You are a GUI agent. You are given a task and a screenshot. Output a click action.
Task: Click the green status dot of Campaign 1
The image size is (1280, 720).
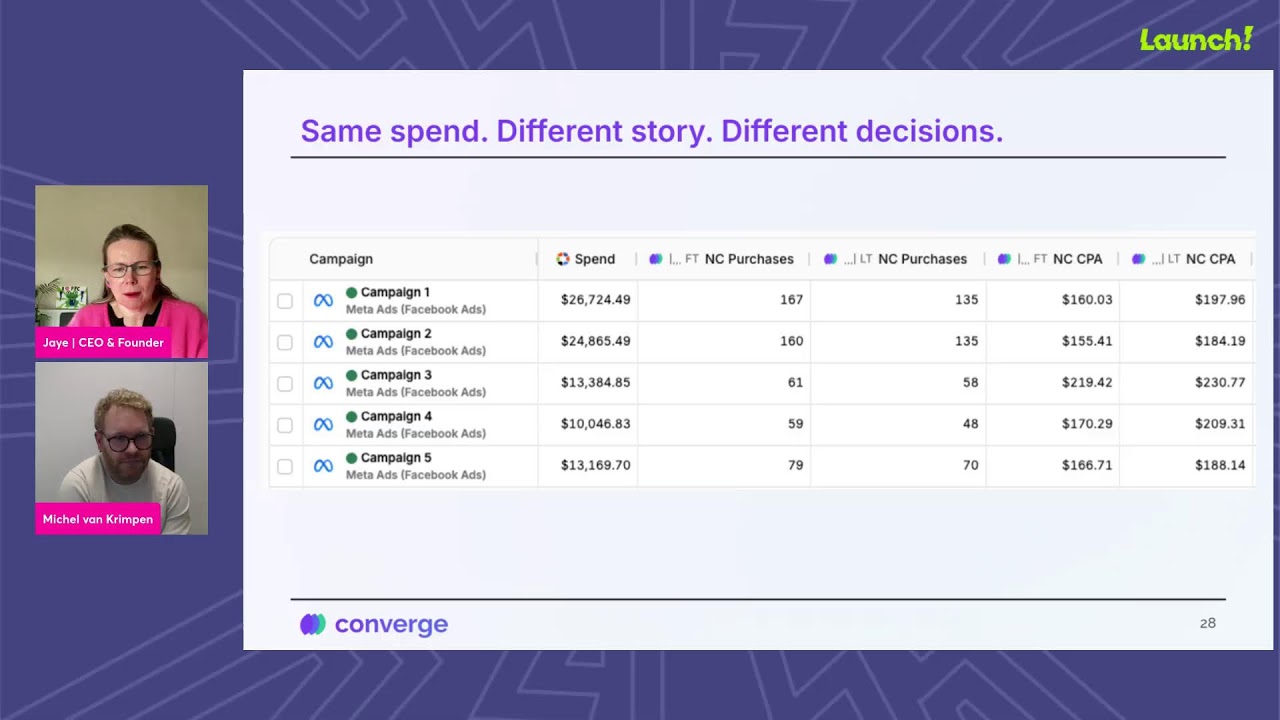click(351, 293)
